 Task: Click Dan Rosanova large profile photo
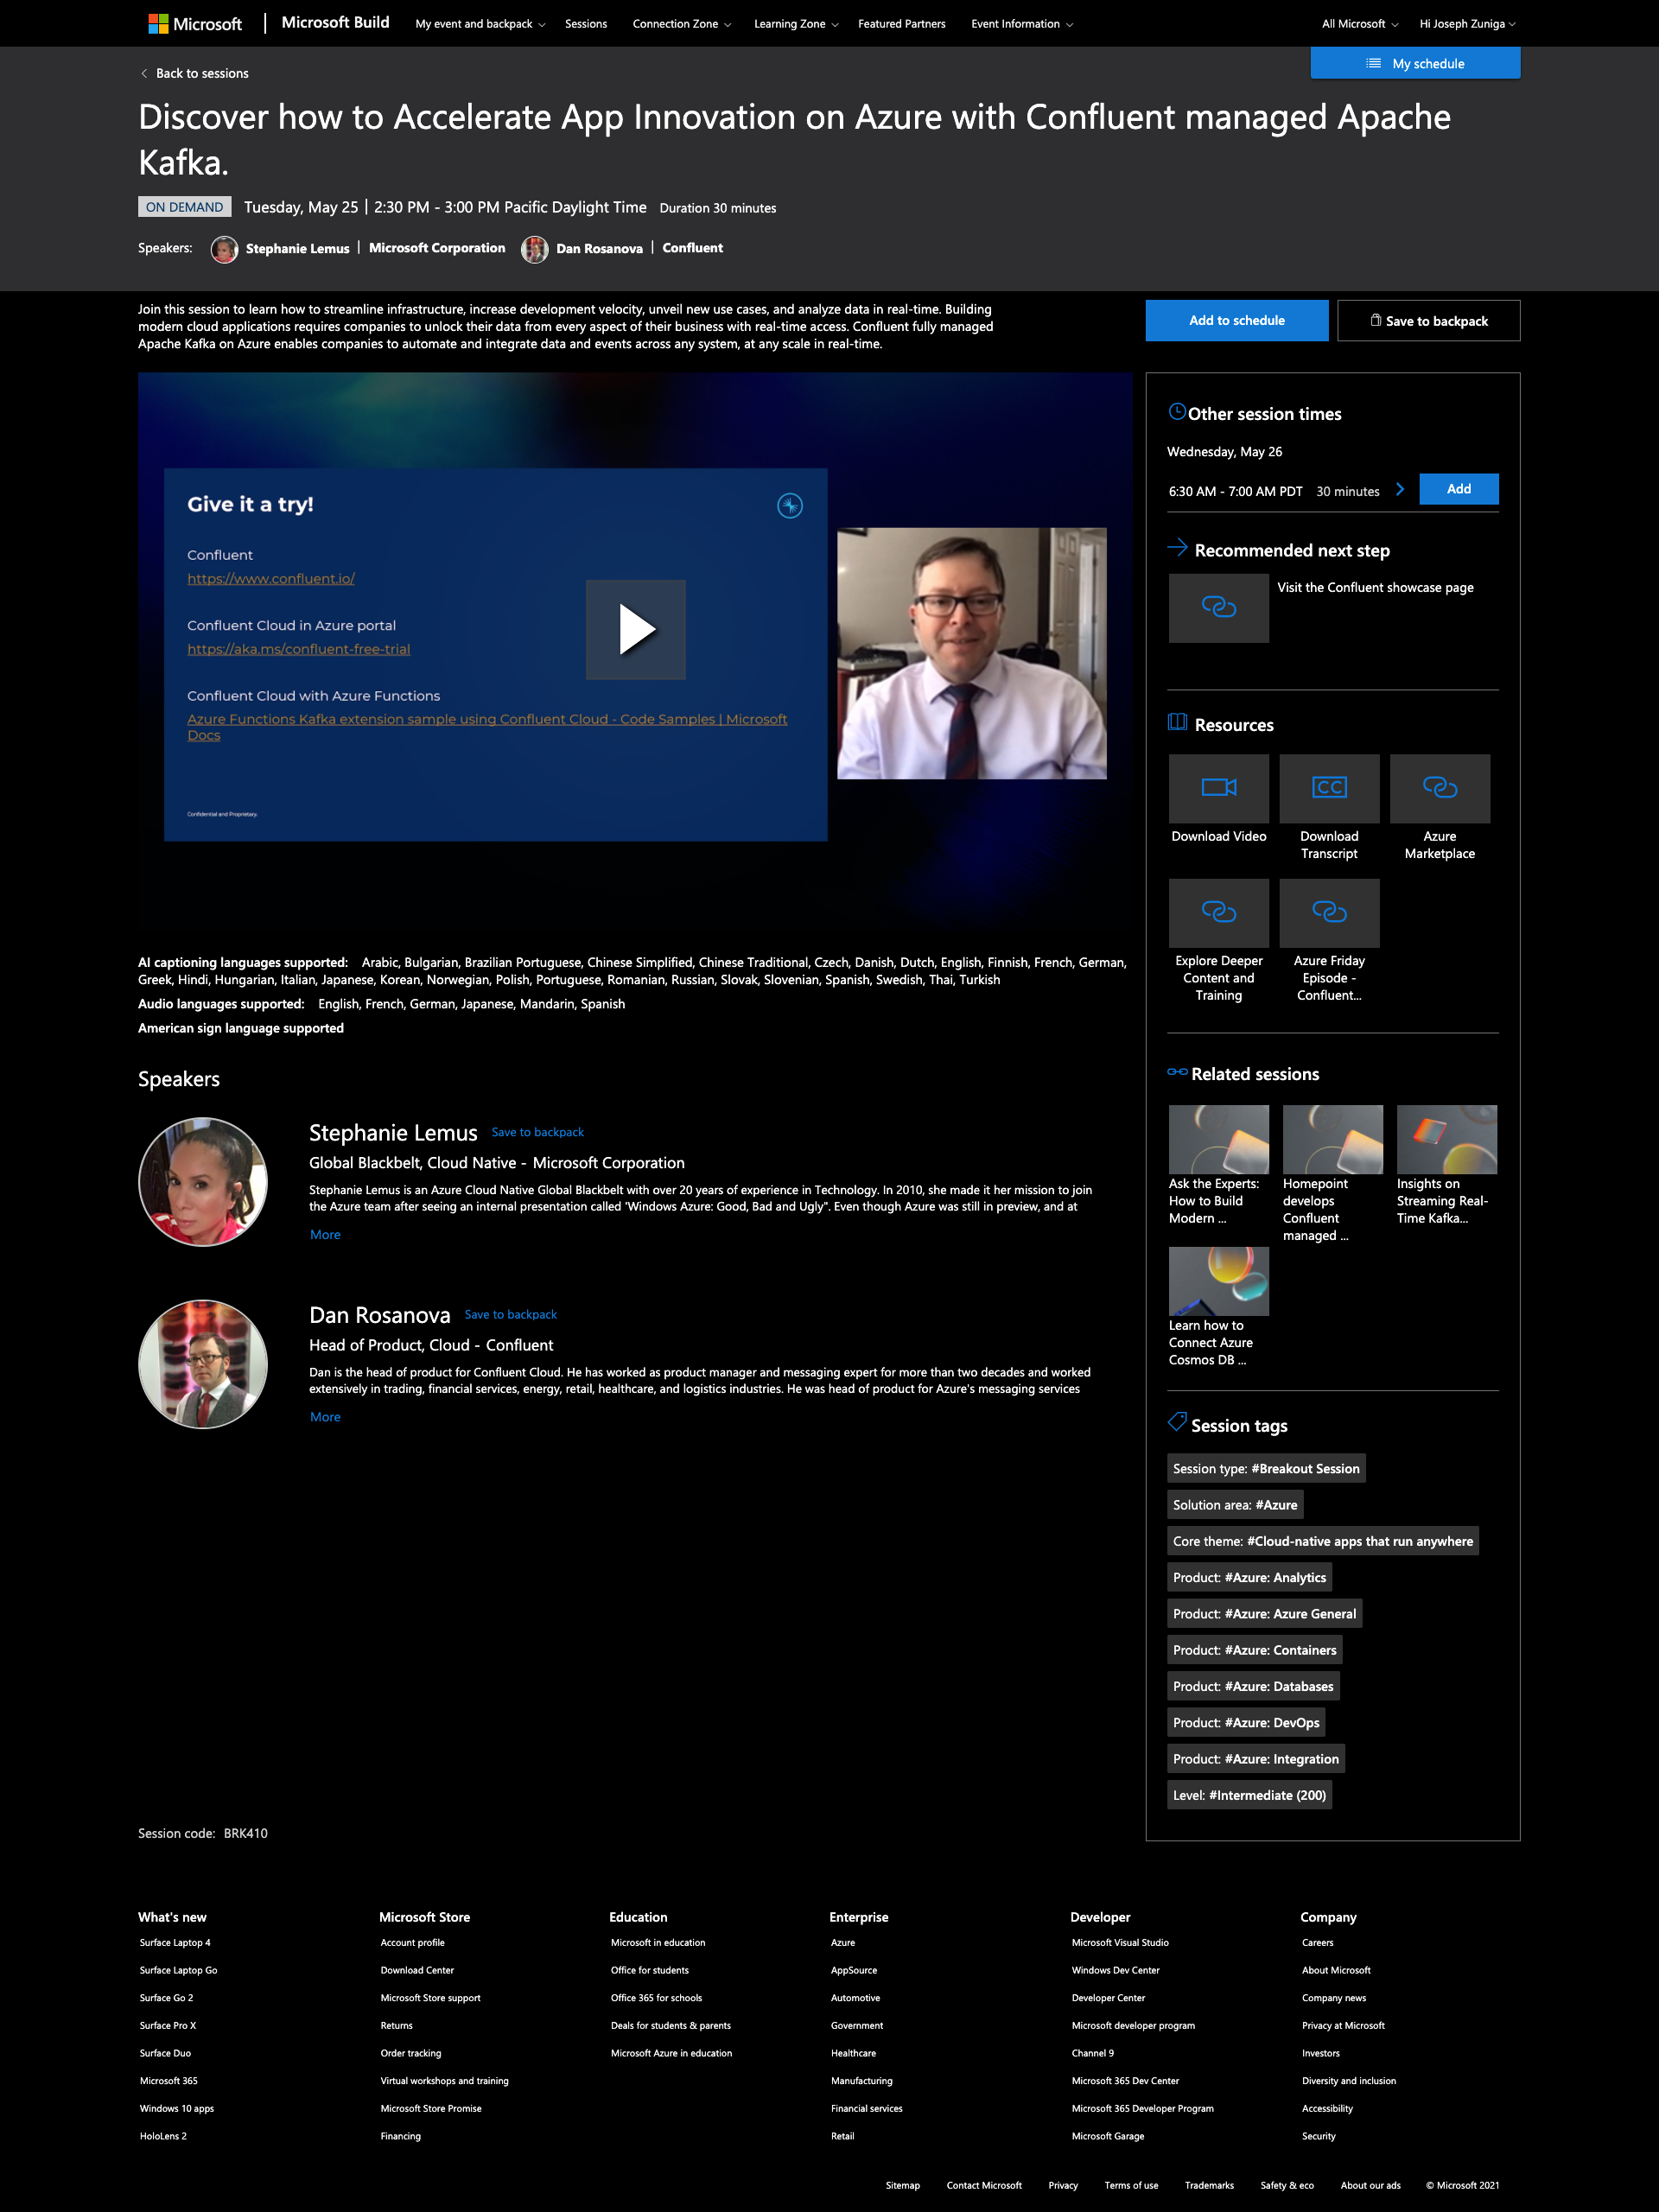coord(203,1364)
